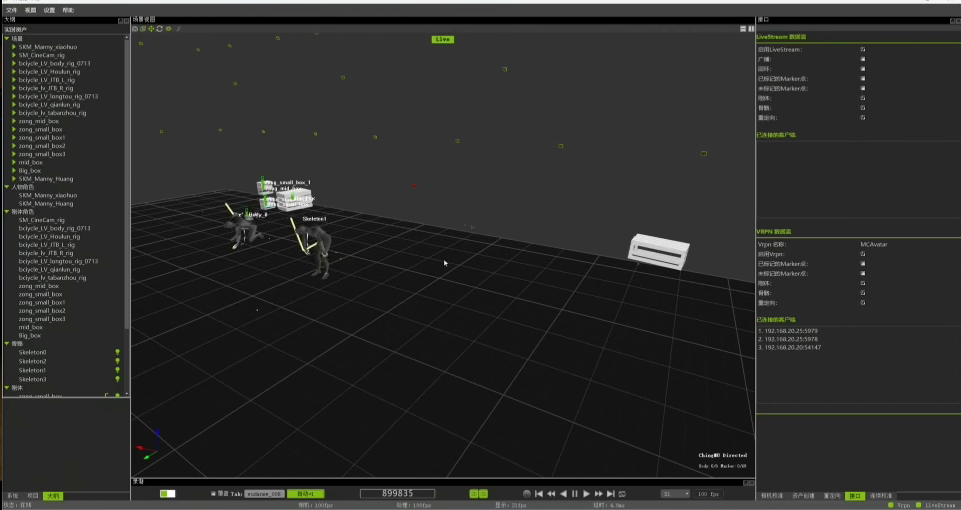Click the light bulb icon beside Skeleton0
This screenshot has height=510, width=961.
tap(117, 353)
